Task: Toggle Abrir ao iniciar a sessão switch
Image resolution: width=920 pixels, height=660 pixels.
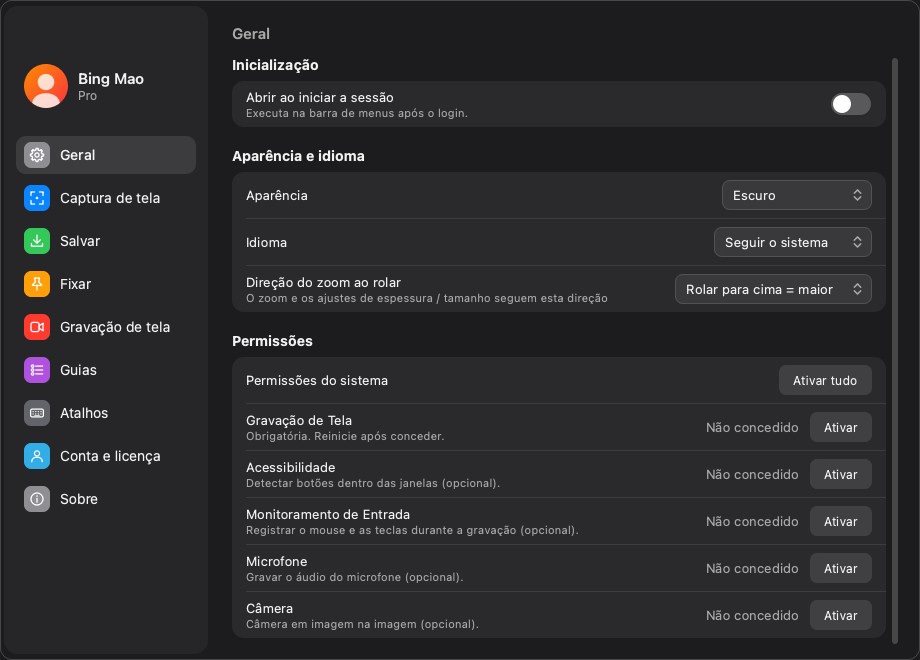Action: [x=851, y=104]
